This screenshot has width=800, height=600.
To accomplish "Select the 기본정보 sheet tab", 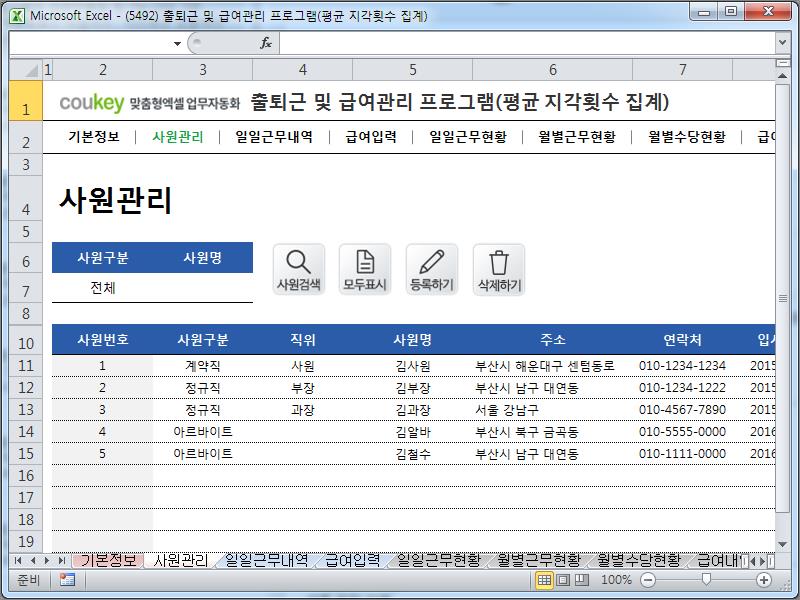I will [x=108, y=560].
